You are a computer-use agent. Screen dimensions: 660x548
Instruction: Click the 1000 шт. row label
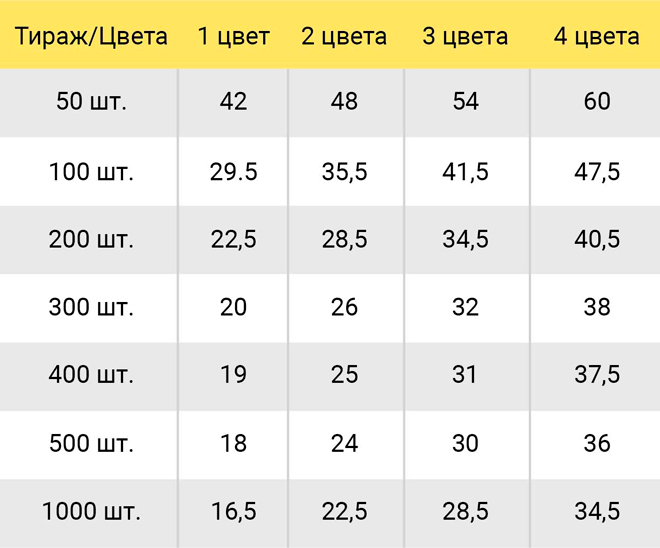pyautogui.click(x=91, y=511)
